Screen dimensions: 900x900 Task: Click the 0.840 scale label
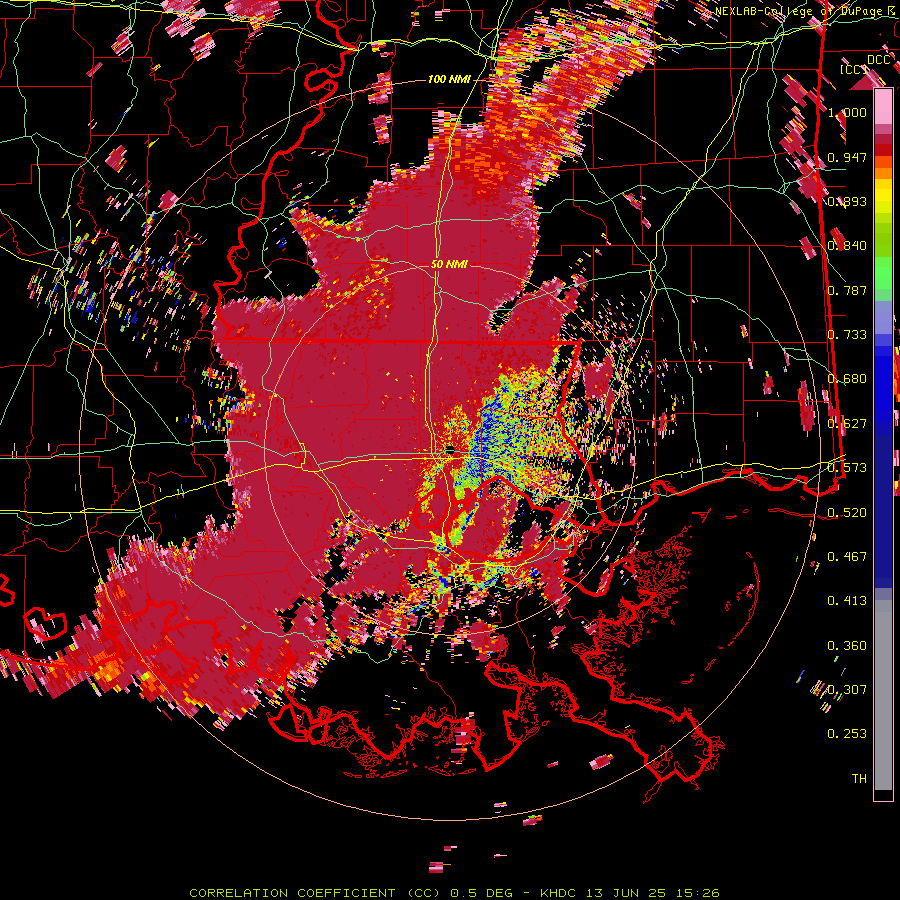click(x=847, y=246)
